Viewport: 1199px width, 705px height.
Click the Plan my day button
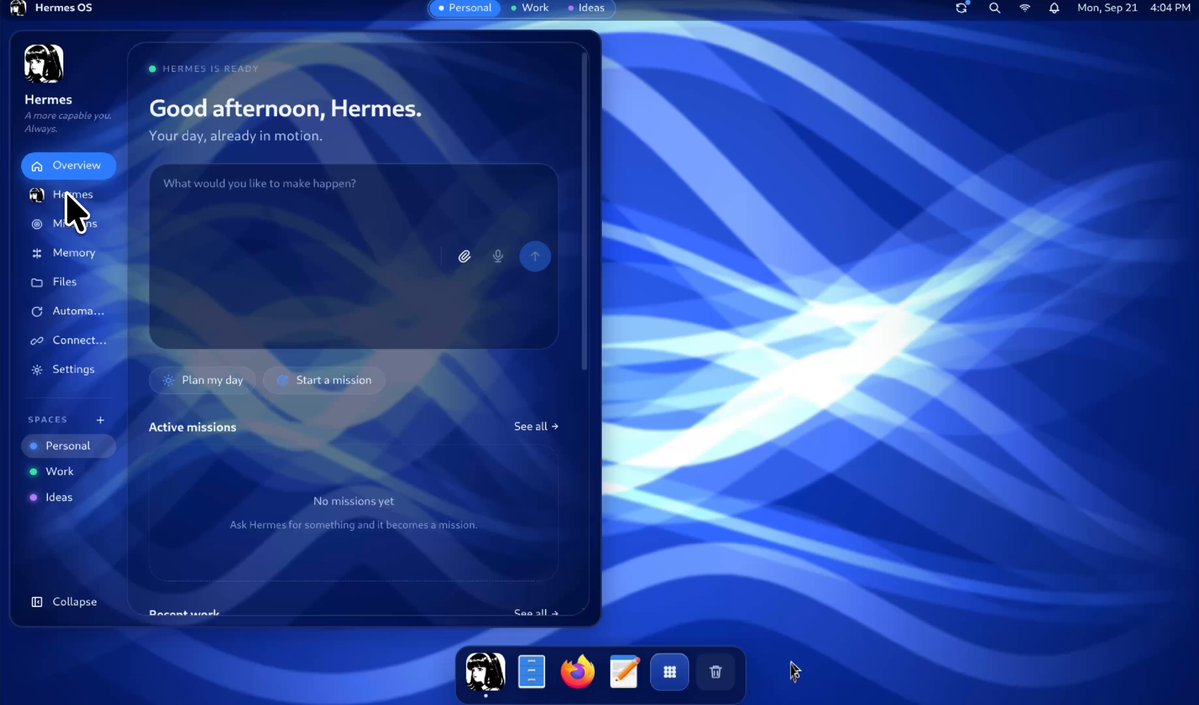click(203, 380)
